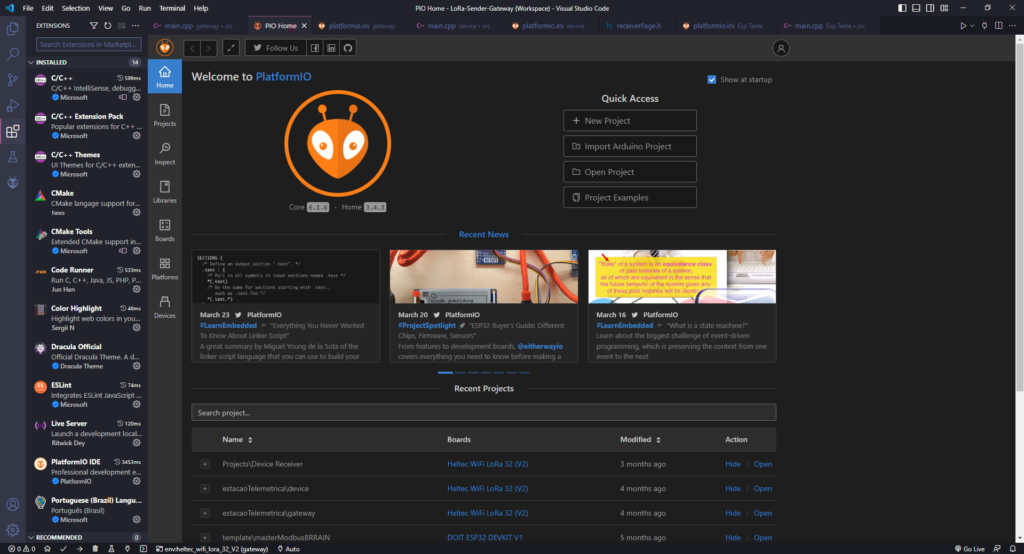Image resolution: width=1024 pixels, height=554 pixels.
Task: Open Run and Debug view
Action: 12,105
